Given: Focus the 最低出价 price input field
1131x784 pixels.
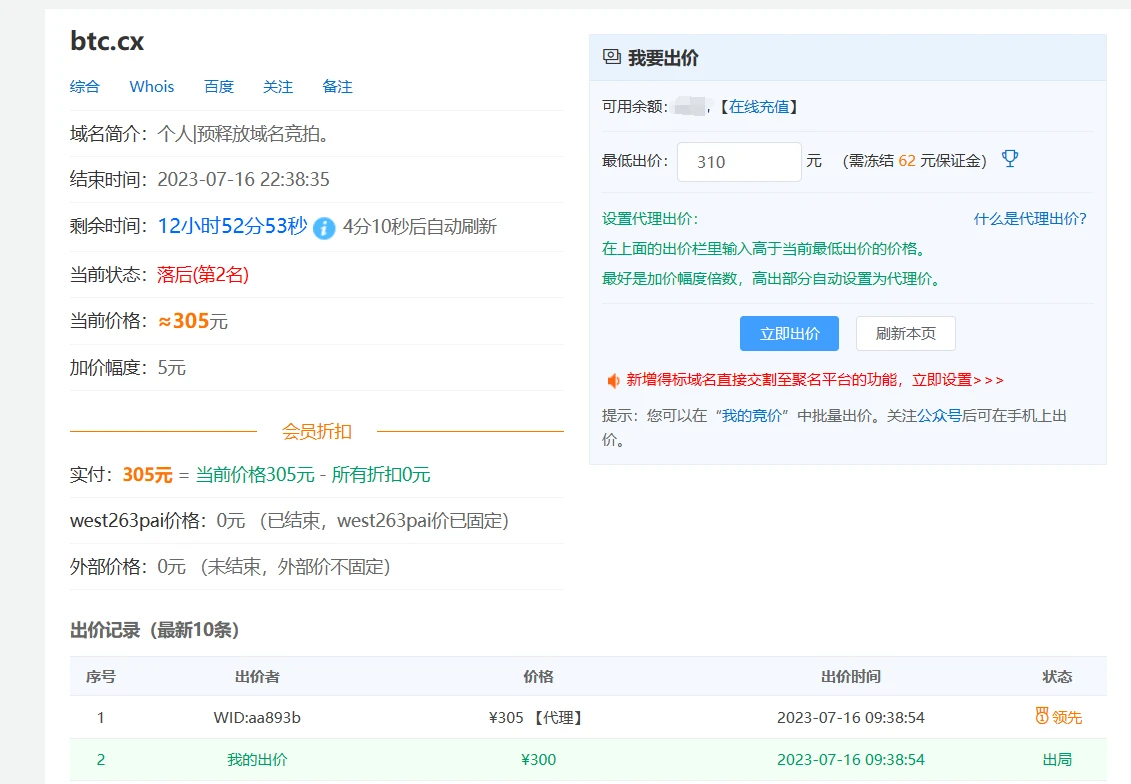Looking at the screenshot, I should pos(739,162).
